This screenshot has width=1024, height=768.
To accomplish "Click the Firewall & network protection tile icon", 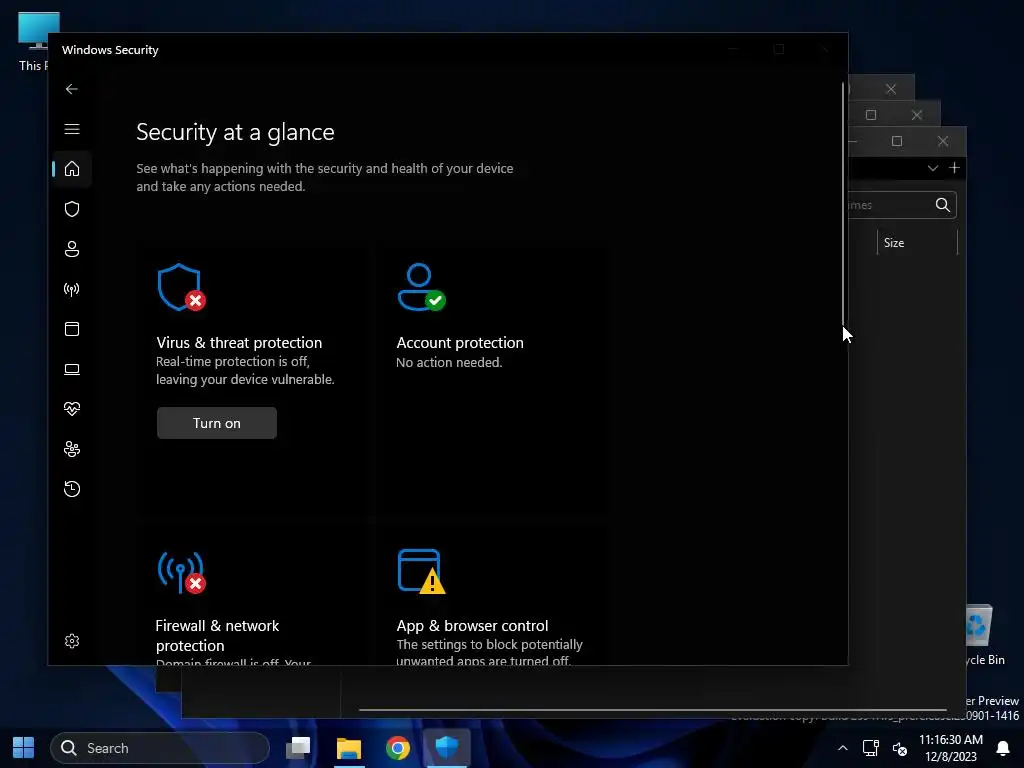I will coord(181,573).
